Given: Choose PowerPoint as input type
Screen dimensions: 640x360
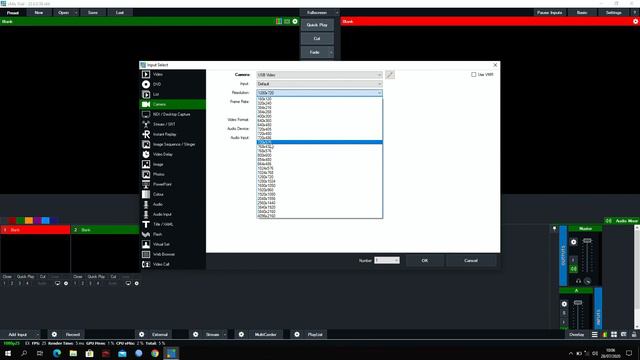Looking at the screenshot, I should (172, 184).
